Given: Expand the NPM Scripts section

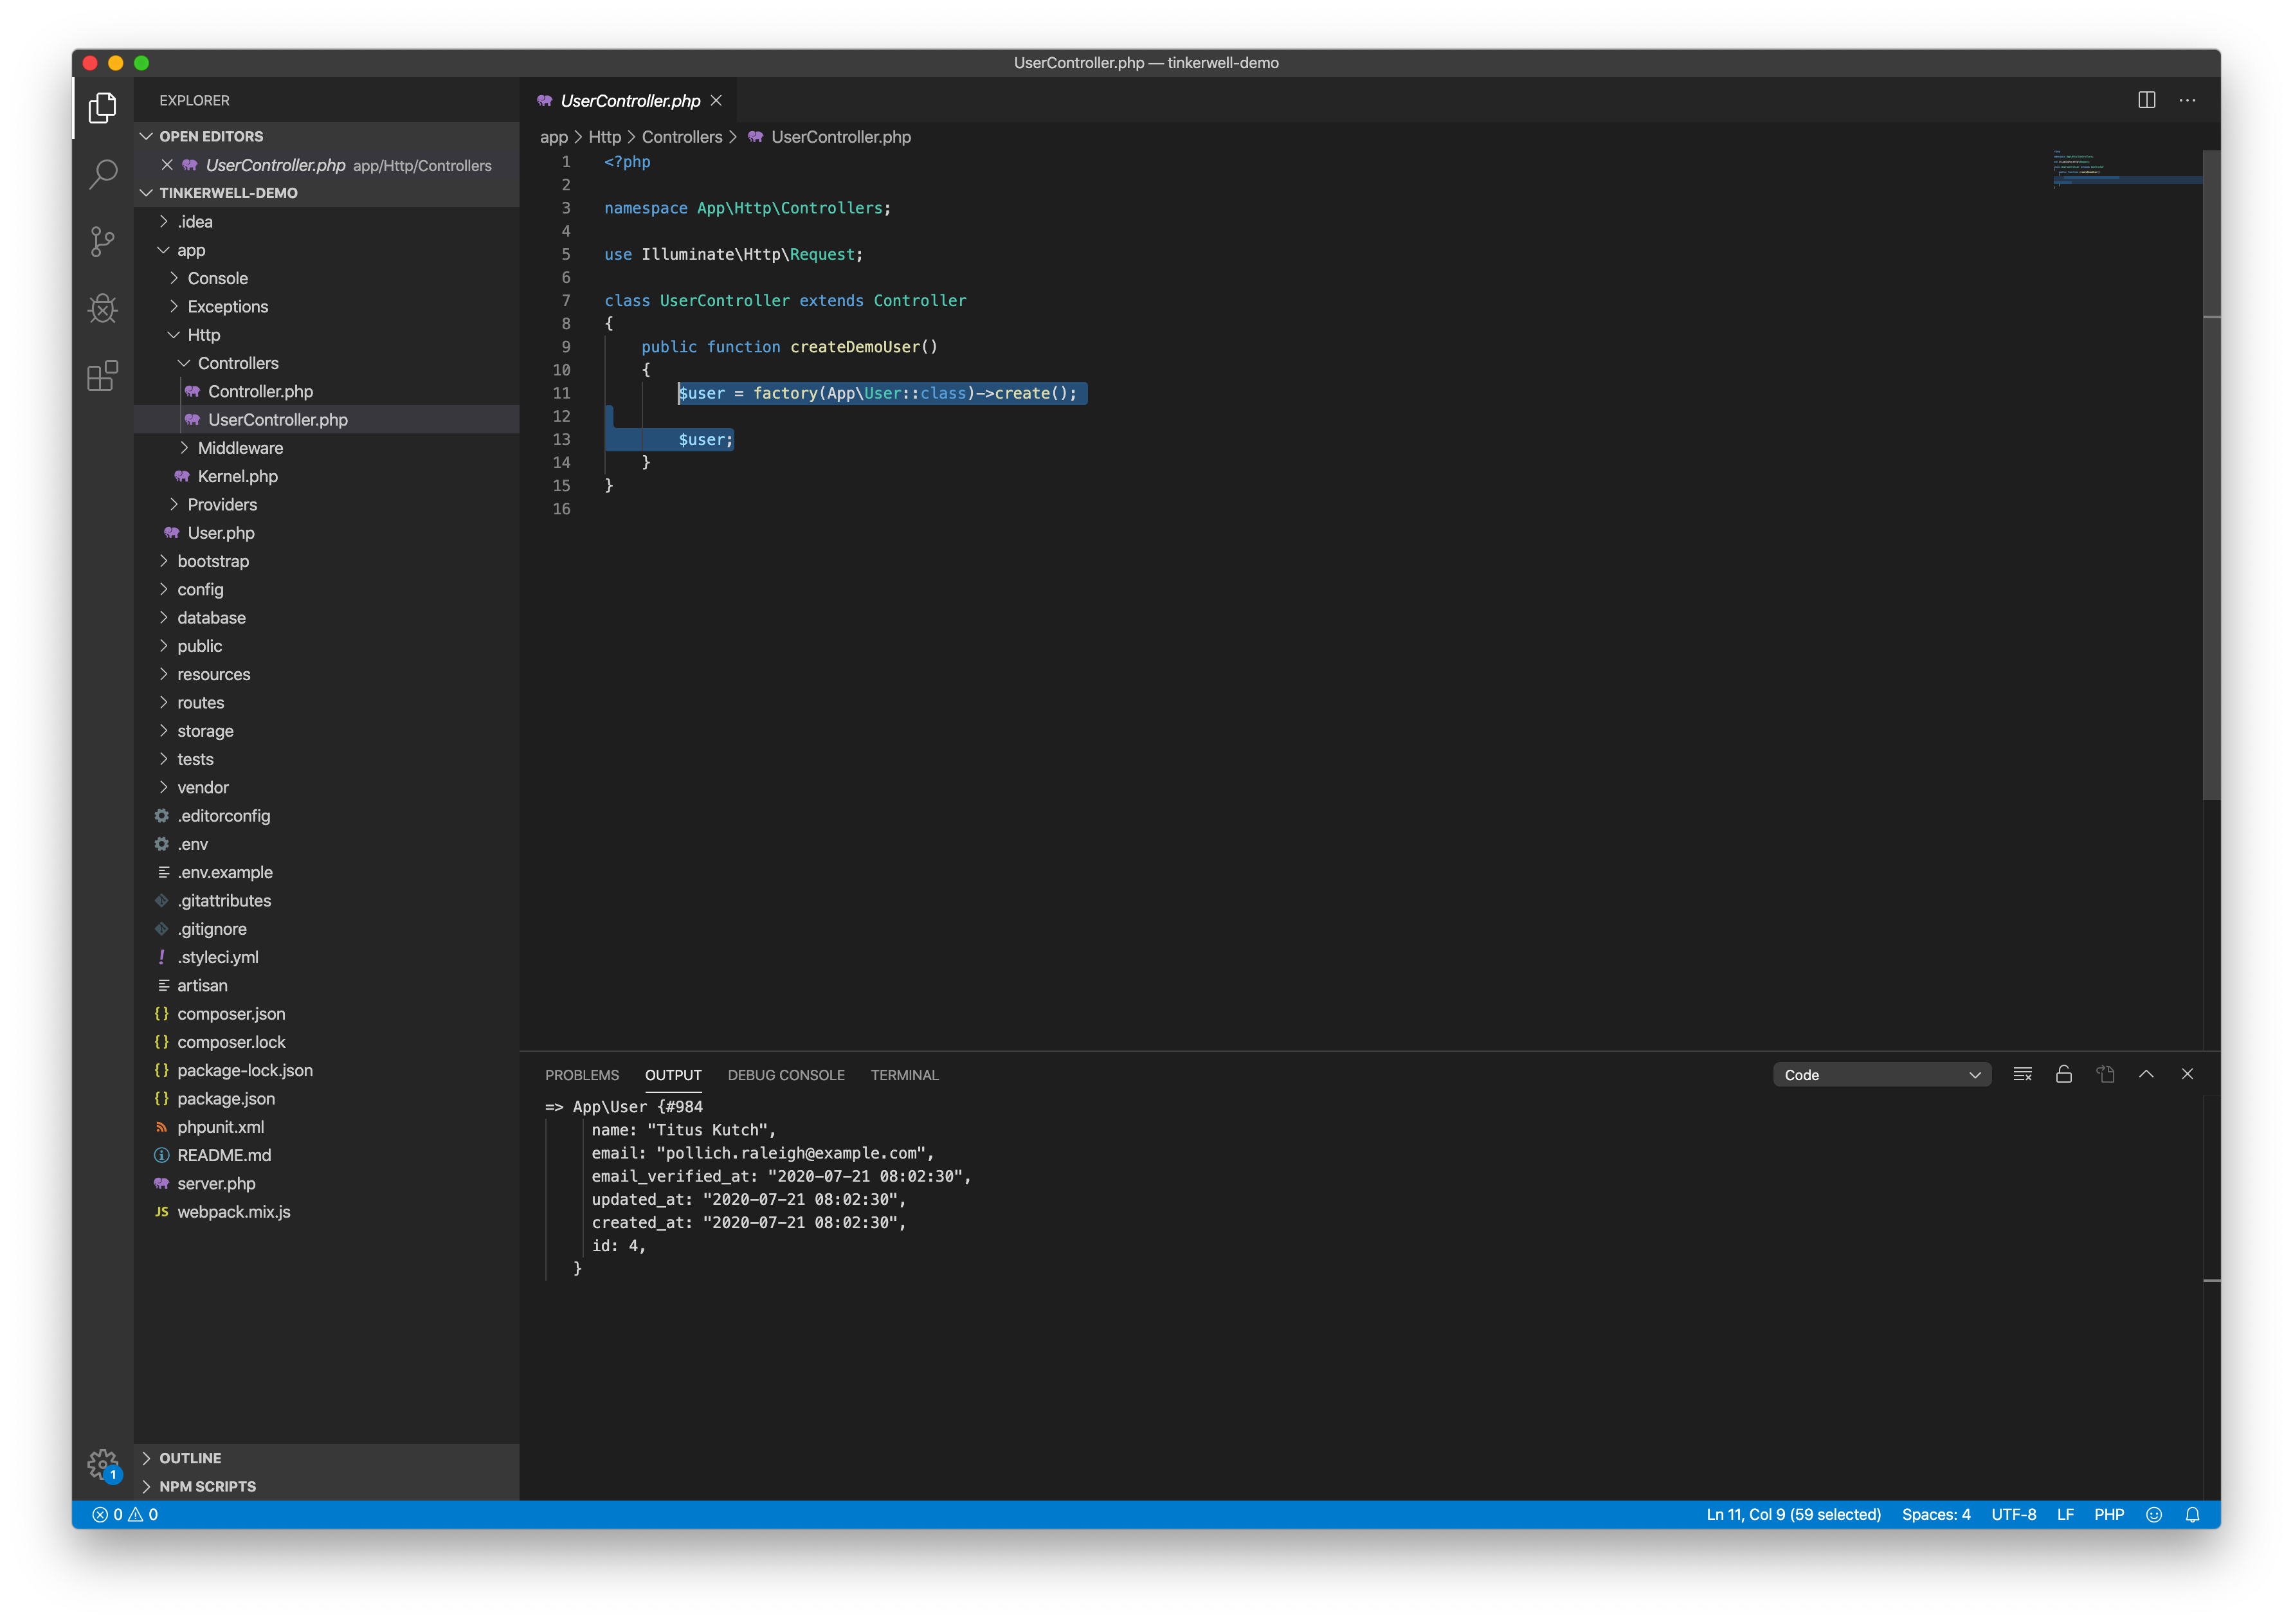Looking at the screenshot, I should (x=326, y=1486).
